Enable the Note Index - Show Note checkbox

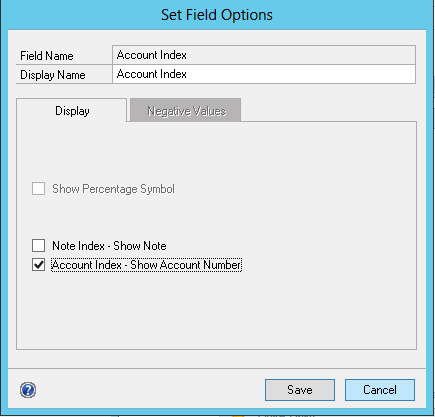pyautogui.click(x=38, y=246)
